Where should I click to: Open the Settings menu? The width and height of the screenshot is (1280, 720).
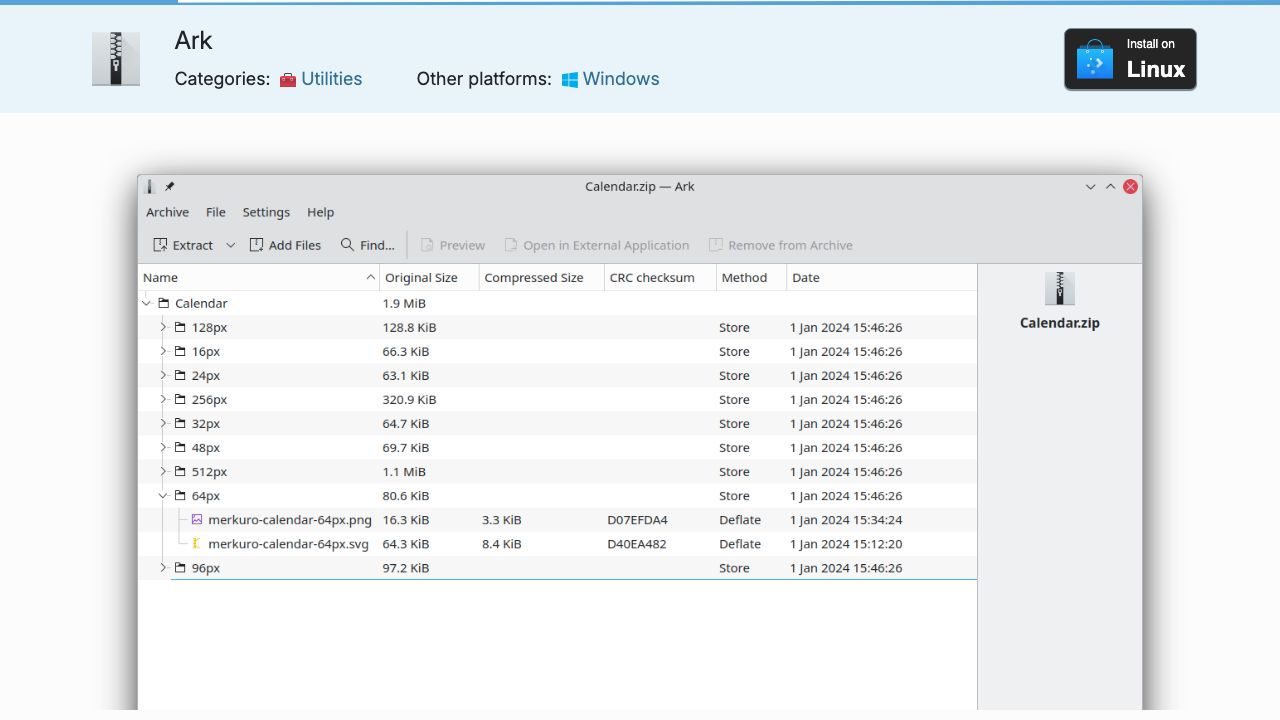tap(266, 212)
